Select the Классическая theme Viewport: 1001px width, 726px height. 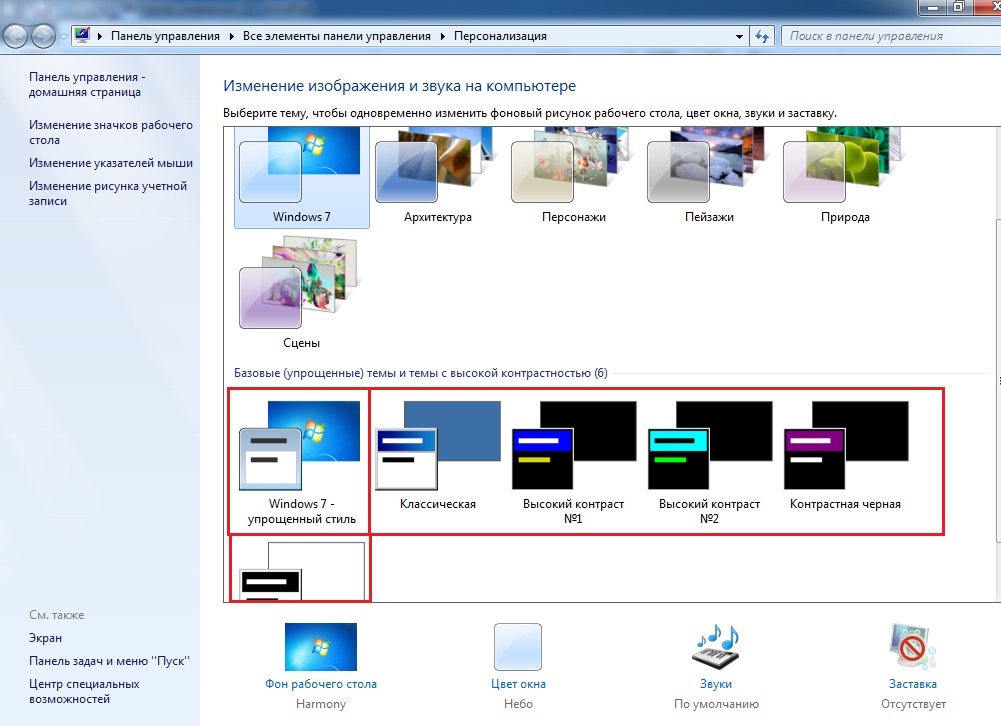pyautogui.click(x=437, y=456)
